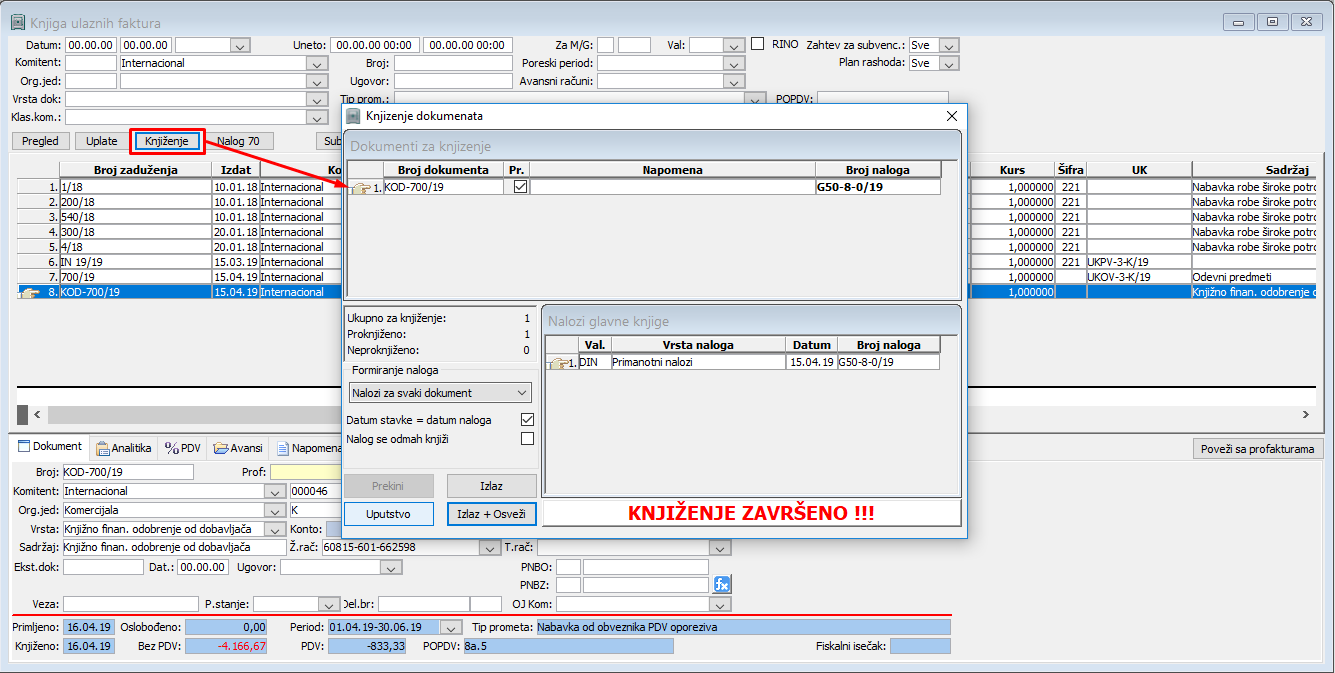This screenshot has height=673, width=1335.
Task: Open the Analitika tab with clipboard icon
Action: (x=123, y=448)
